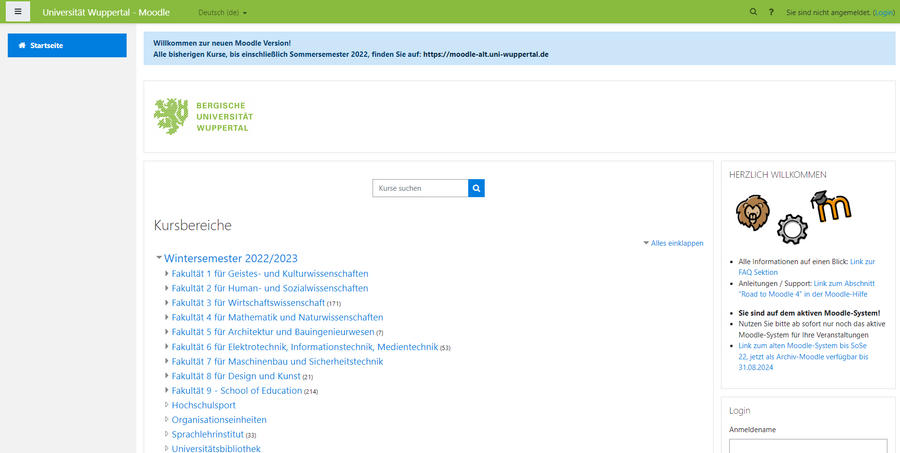This screenshot has height=453, width=900.
Task: Open Fakultät 2 für Human- und Sozialwissenschaften
Action: point(270,288)
